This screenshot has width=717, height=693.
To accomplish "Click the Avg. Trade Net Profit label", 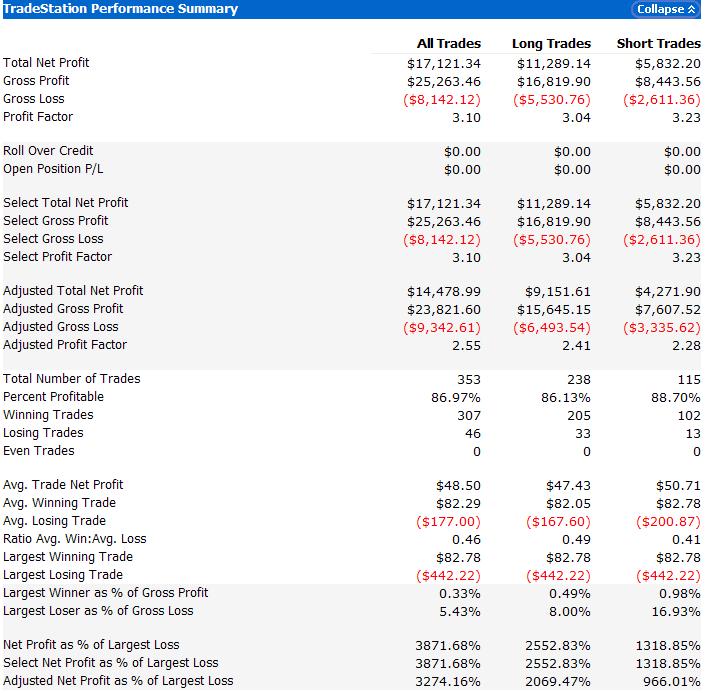I will [x=63, y=485].
